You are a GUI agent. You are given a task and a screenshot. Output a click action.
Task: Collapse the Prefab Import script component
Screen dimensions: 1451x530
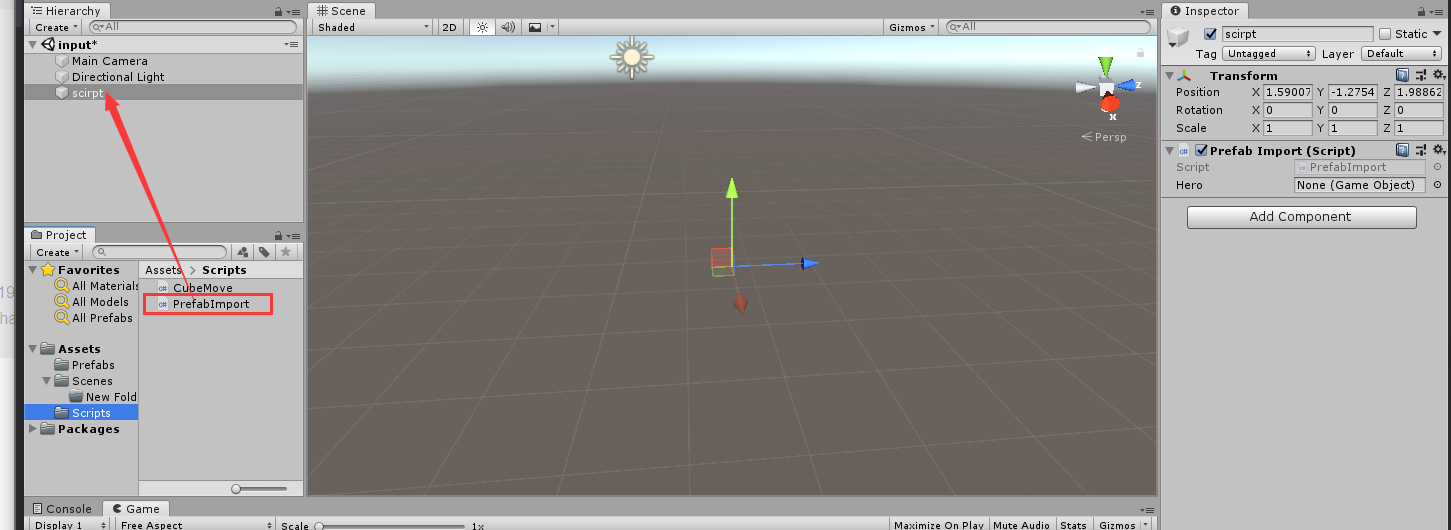[x=1170, y=150]
